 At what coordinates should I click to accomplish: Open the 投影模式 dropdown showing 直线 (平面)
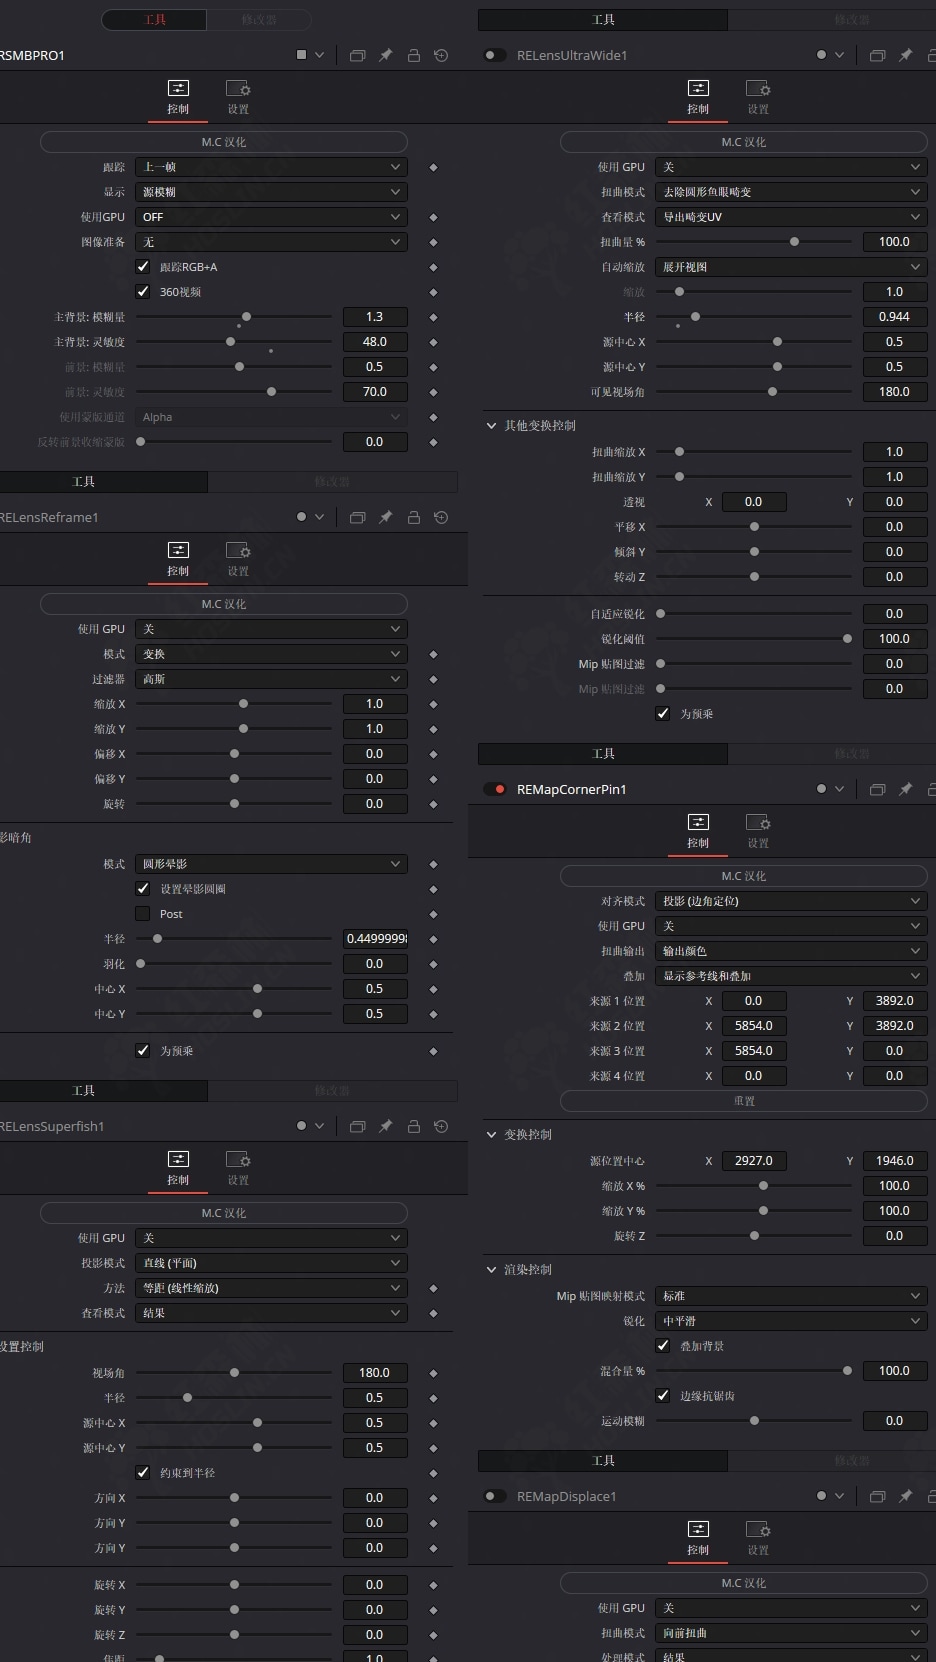pos(271,1263)
